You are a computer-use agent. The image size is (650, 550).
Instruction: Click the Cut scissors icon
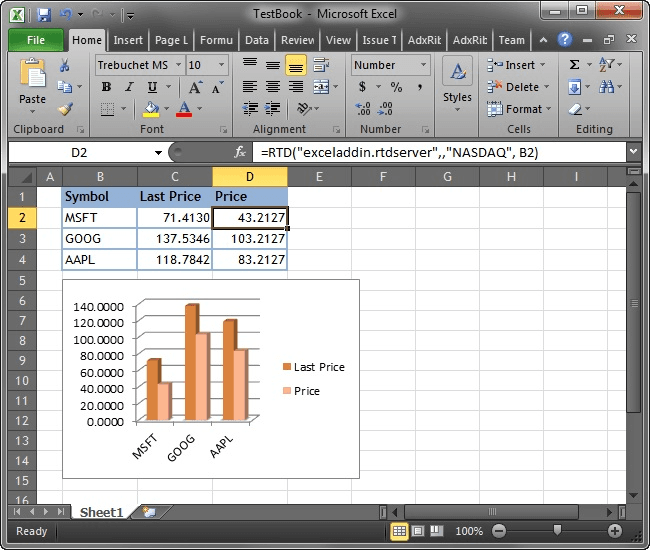65,65
